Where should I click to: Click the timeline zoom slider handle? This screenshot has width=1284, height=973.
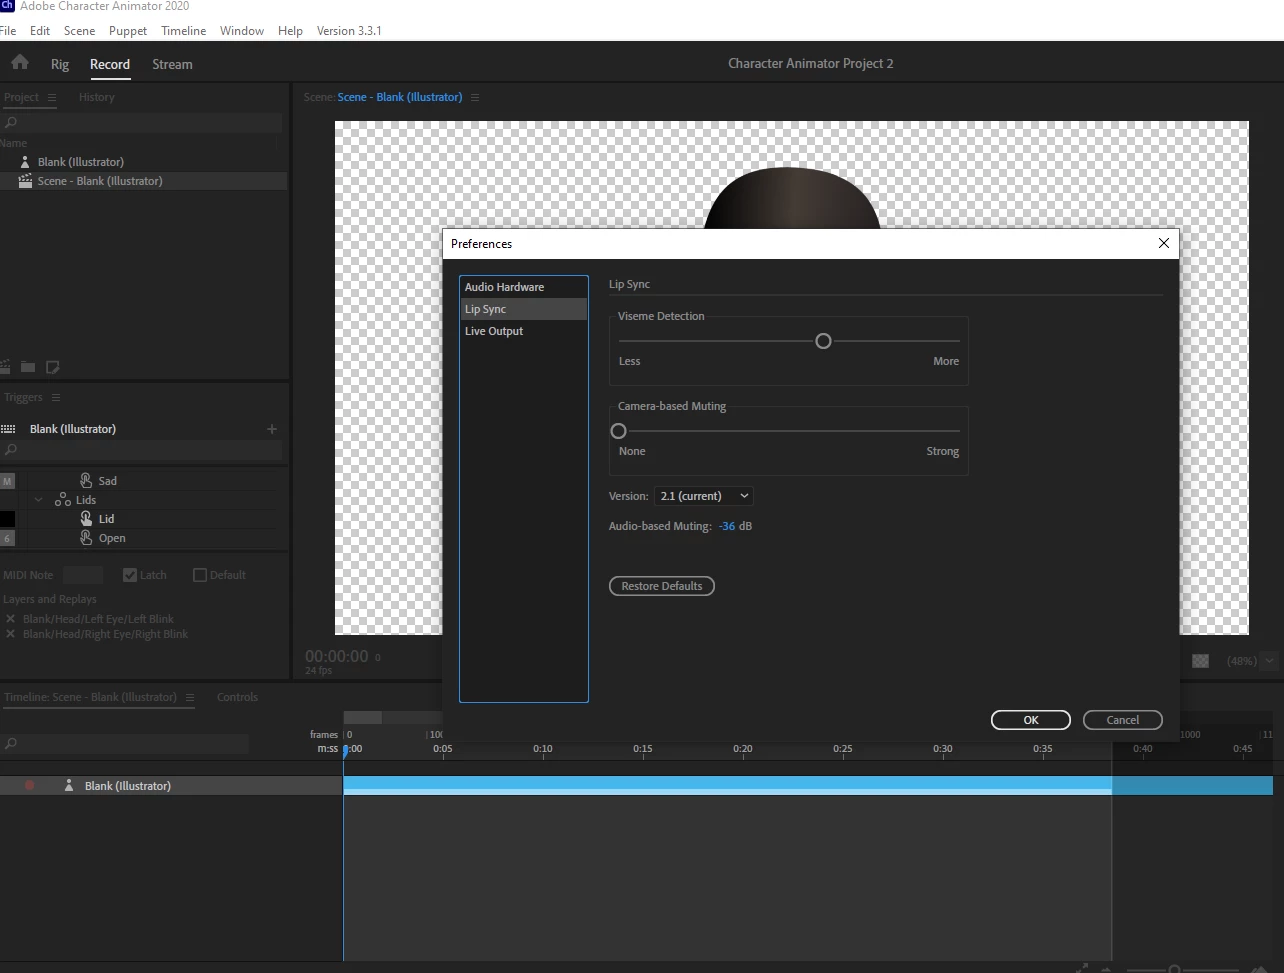(1174, 969)
